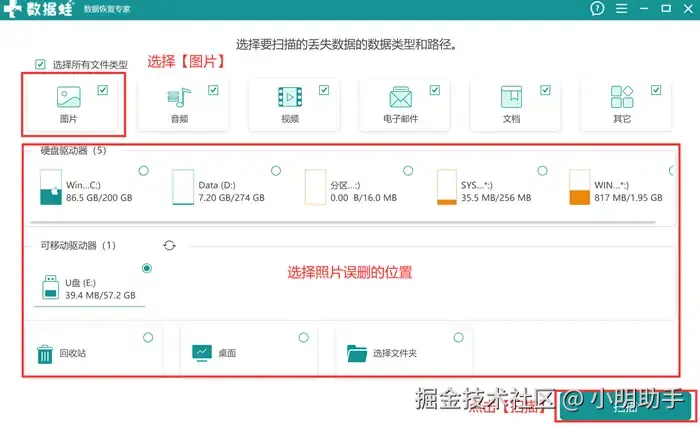Refresh the removable drives list

[169, 246]
